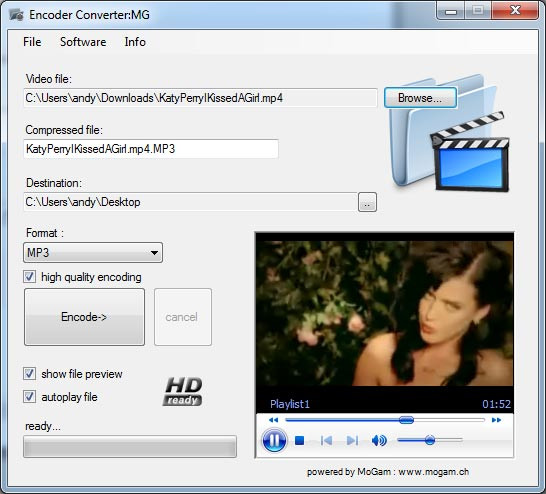This screenshot has height=494, width=546.
Task: Skip to next track in player
Action: point(352,441)
